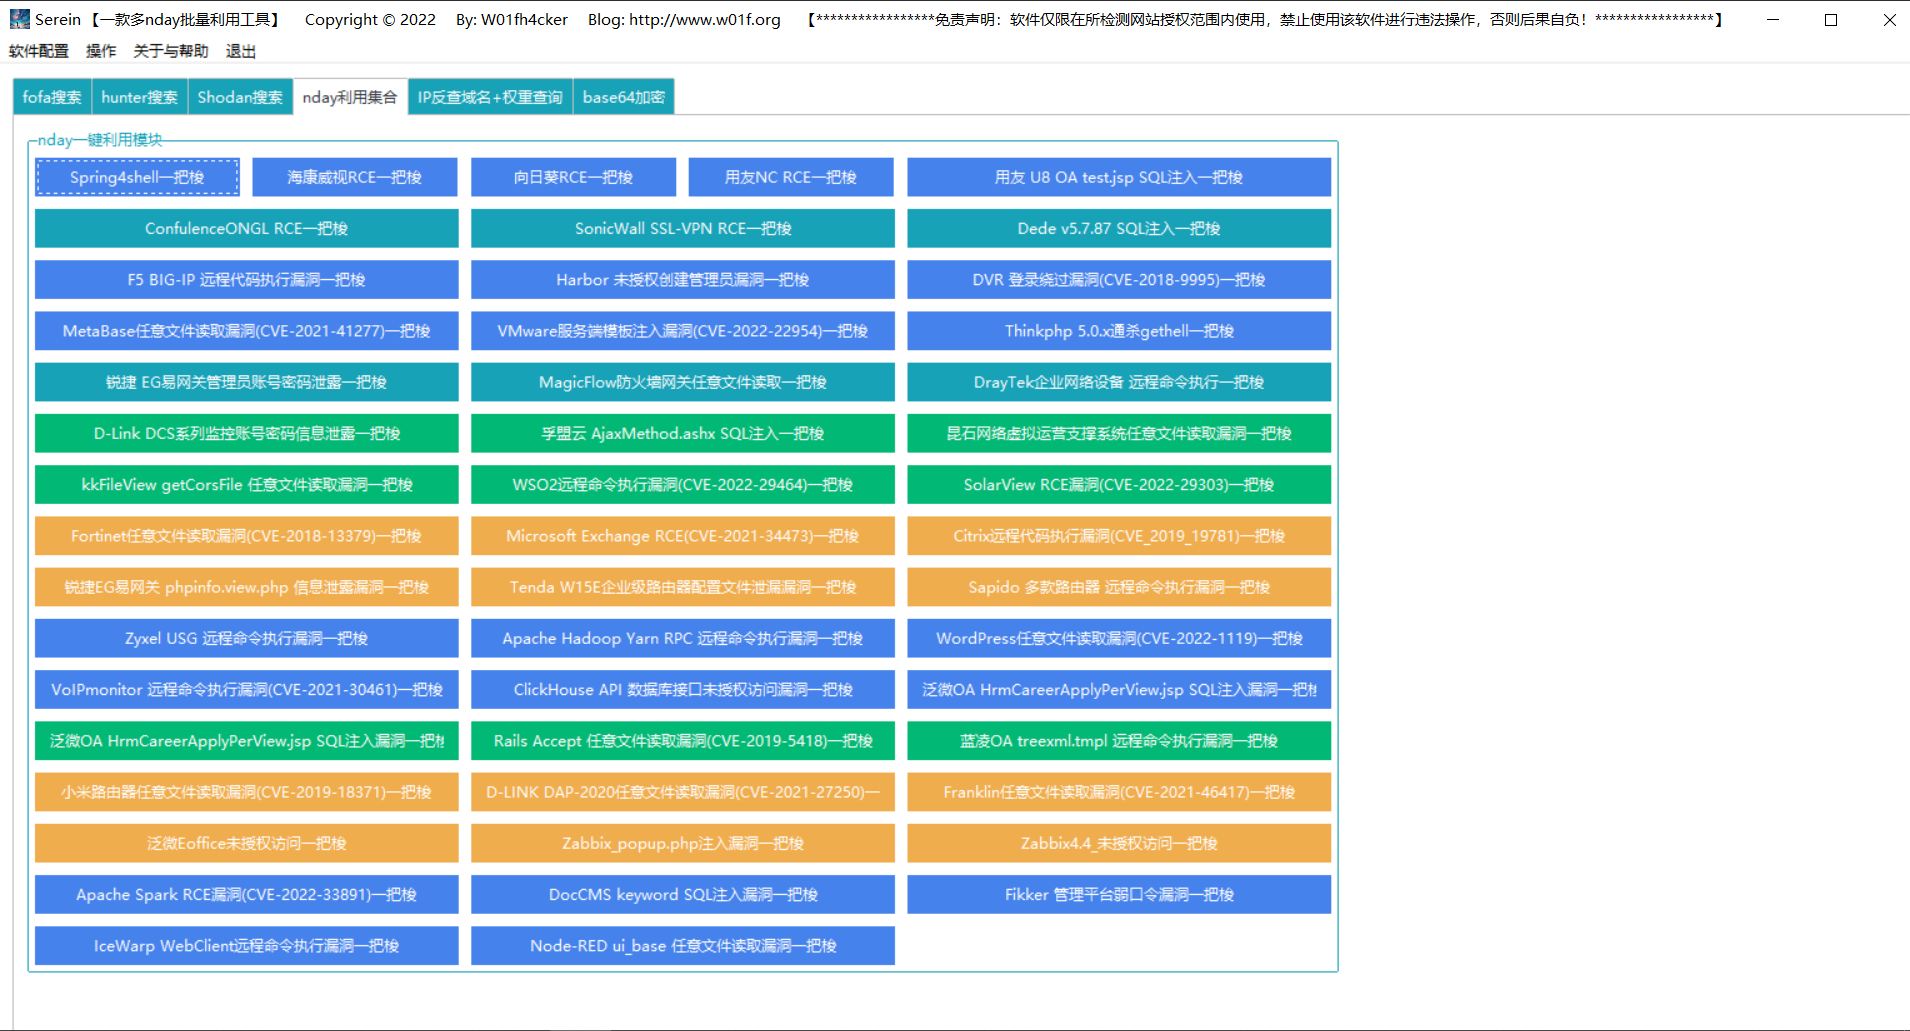Click green 泛微OA HrmCareerApplyPerView.jsp button

coord(247,741)
